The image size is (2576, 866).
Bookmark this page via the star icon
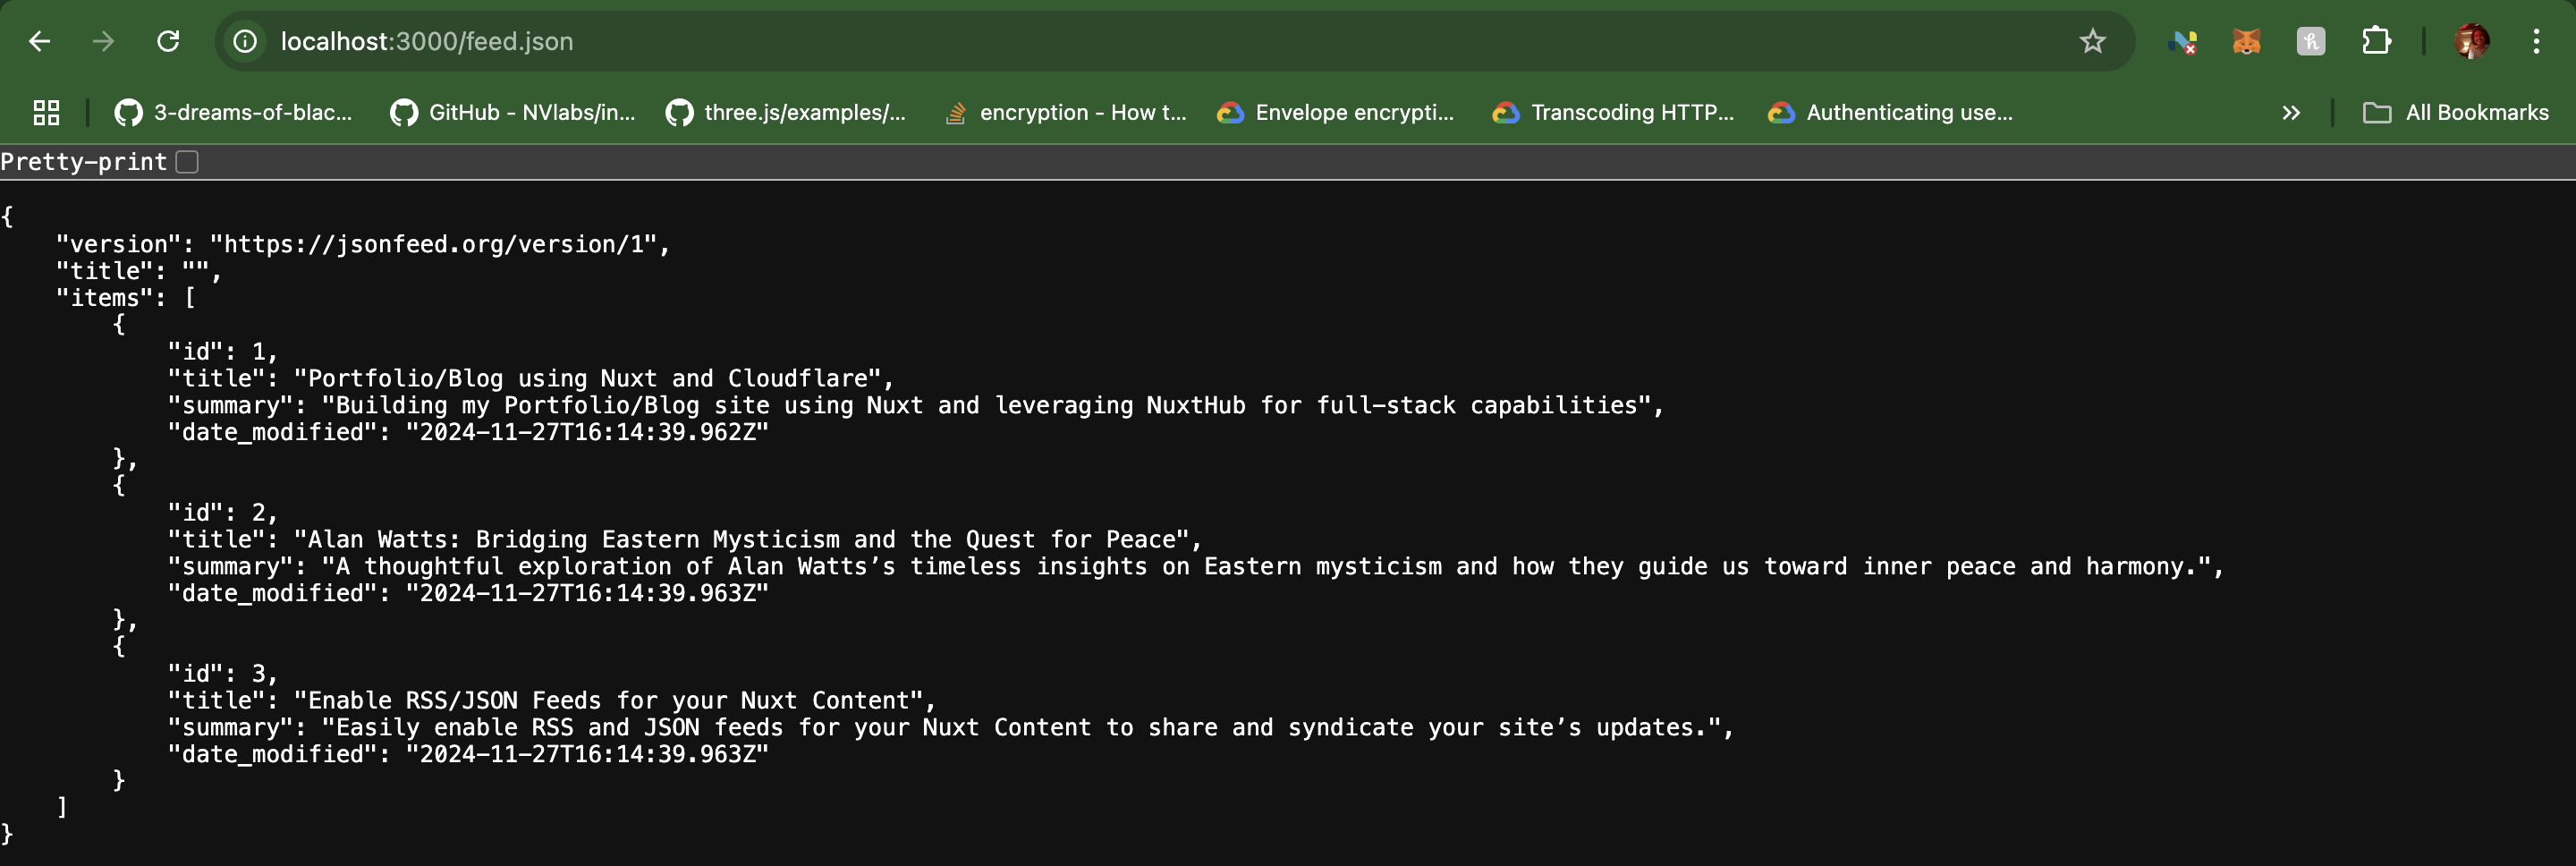click(2092, 41)
